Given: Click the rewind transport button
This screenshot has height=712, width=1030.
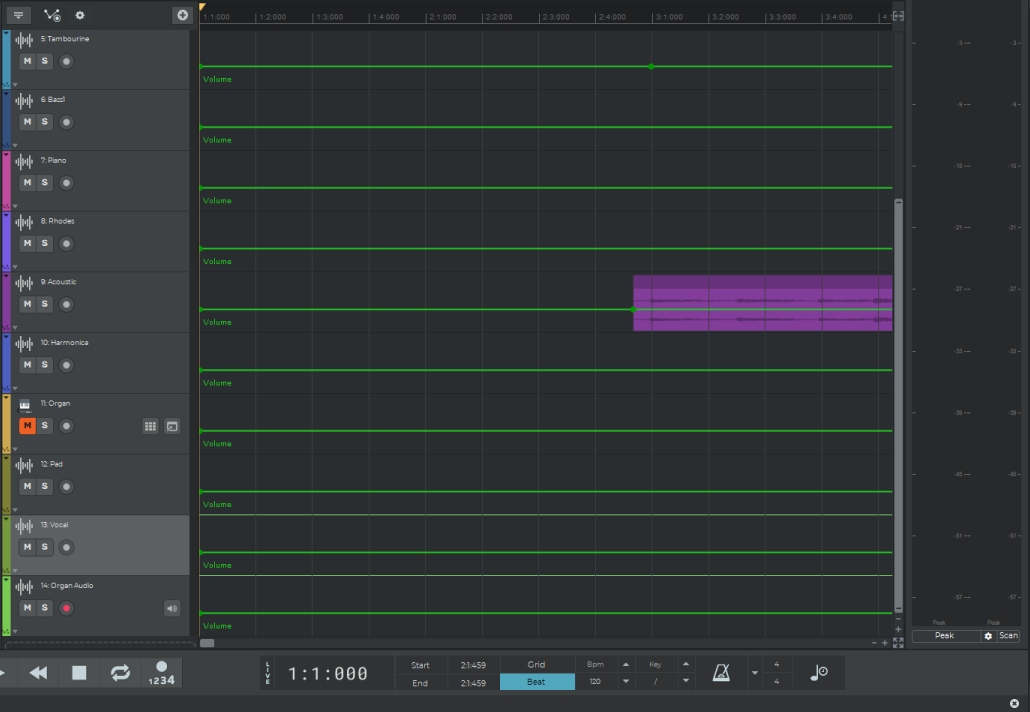Looking at the screenshot, I should click(38, 673).
